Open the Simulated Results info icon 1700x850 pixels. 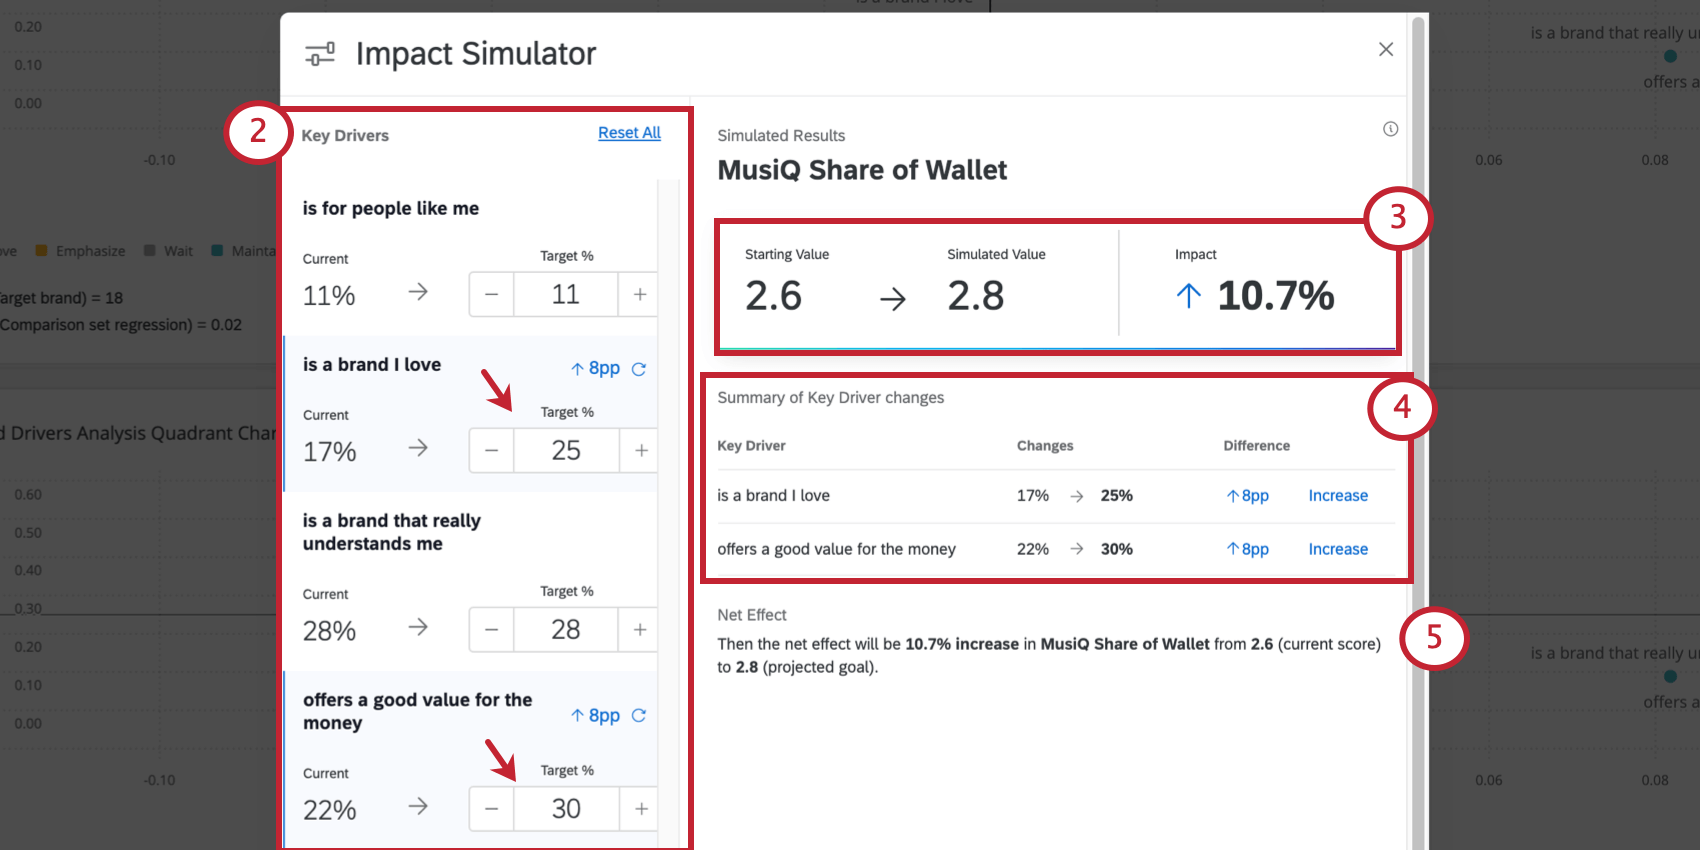tap(1390, 129)
